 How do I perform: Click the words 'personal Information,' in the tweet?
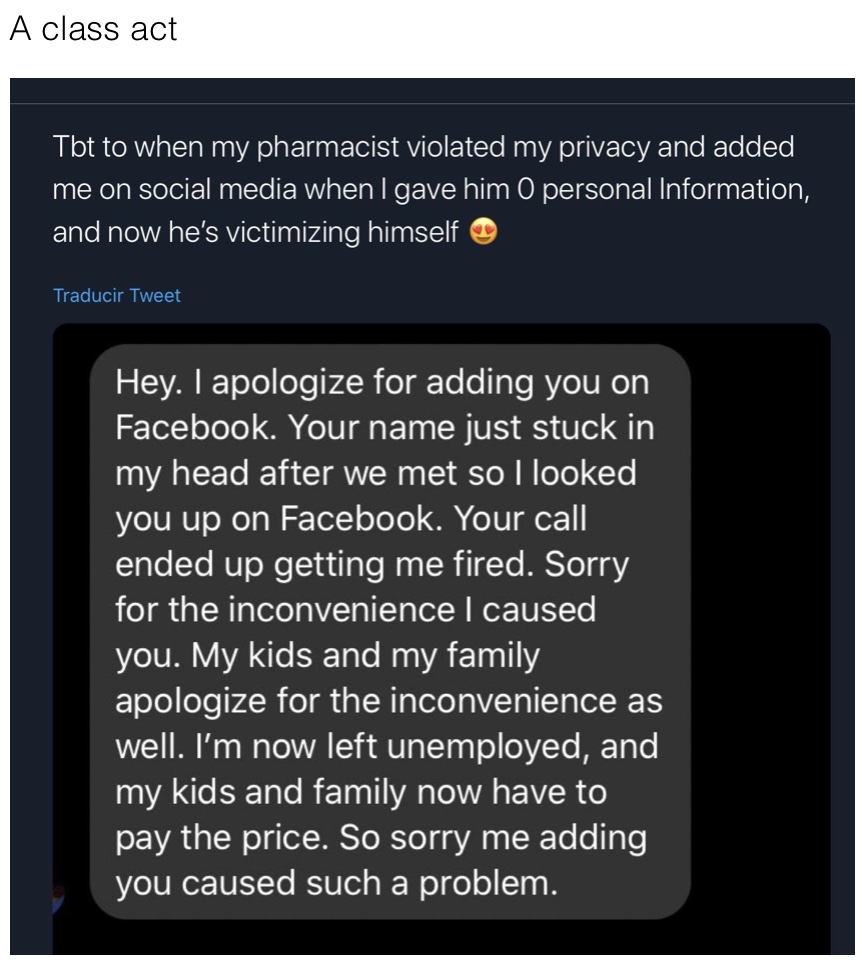(x=676, y=190)
